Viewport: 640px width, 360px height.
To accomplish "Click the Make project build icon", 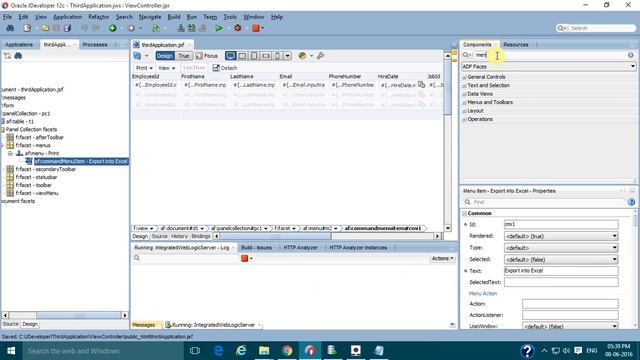I will (x=181, y=28).
